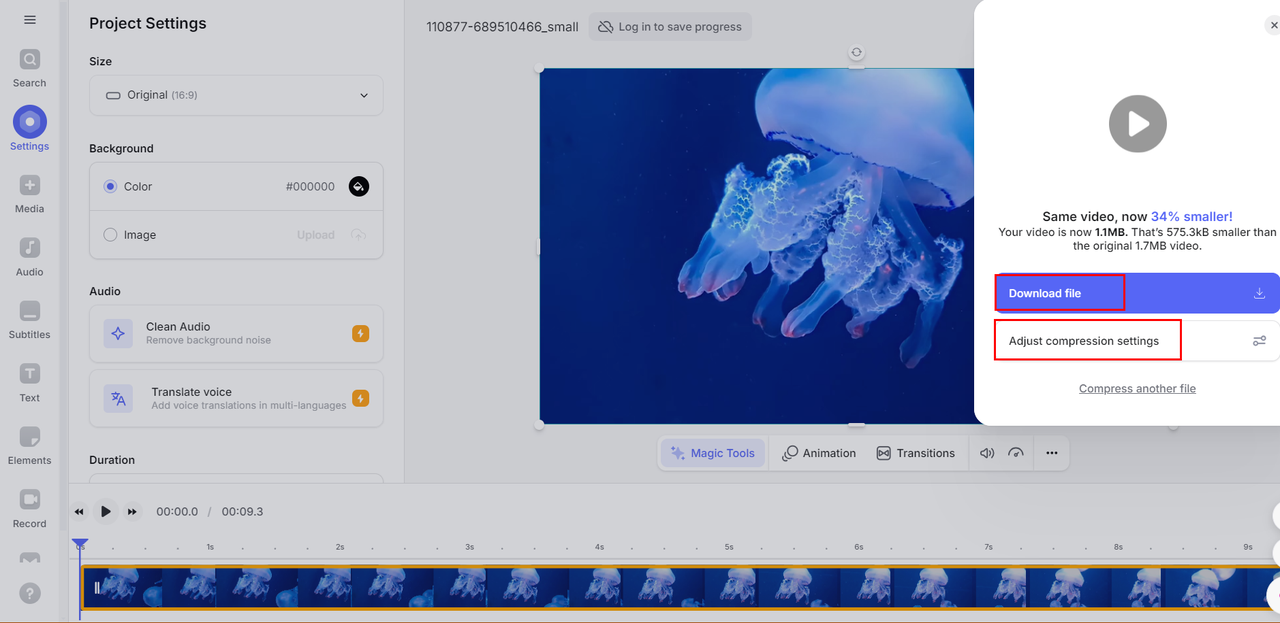1280x623 pixels.
Task: Click the black background color swatch
Action: click(x=358, y=187)
